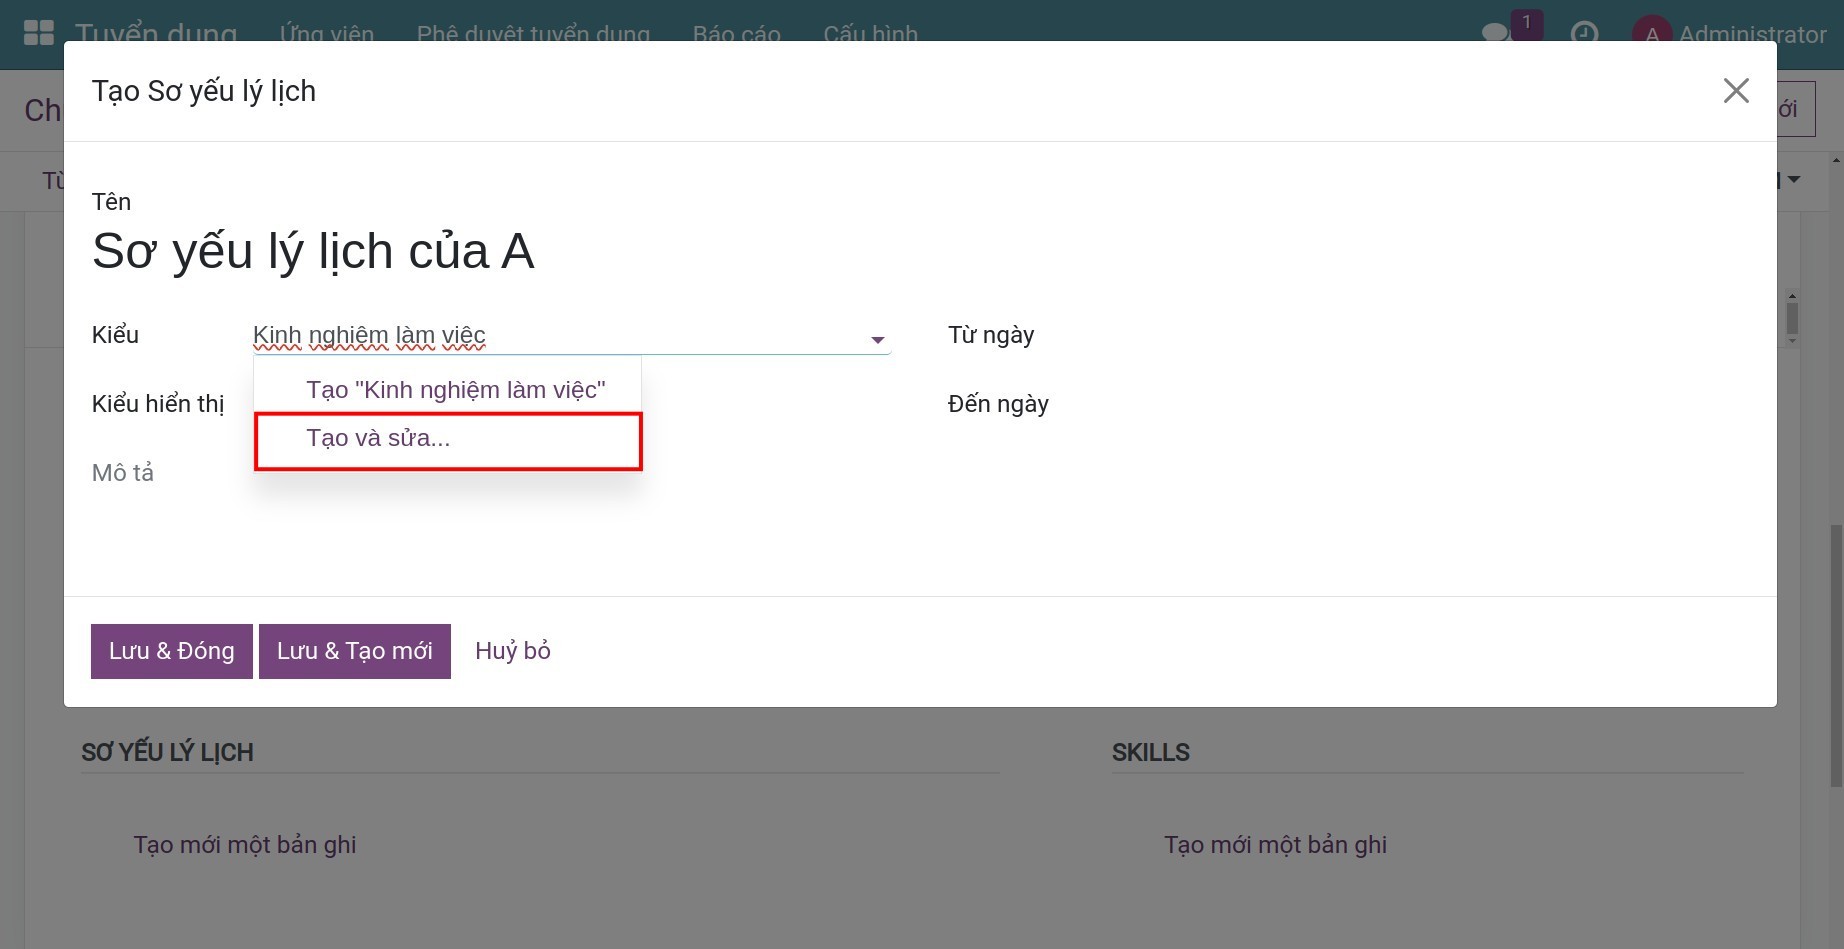
Task: Open the Cấu hình menu
Action: pos(870,33)
